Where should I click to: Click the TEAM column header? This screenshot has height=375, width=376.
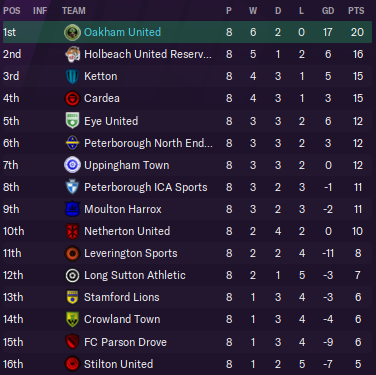click(74, 11)
